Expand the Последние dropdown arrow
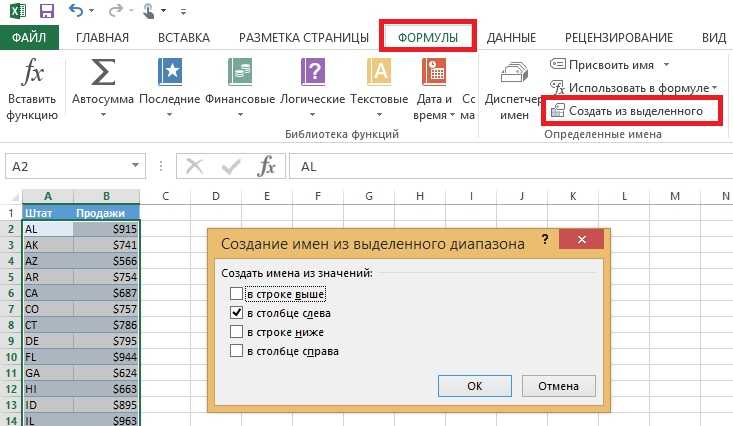 [170, 115]
